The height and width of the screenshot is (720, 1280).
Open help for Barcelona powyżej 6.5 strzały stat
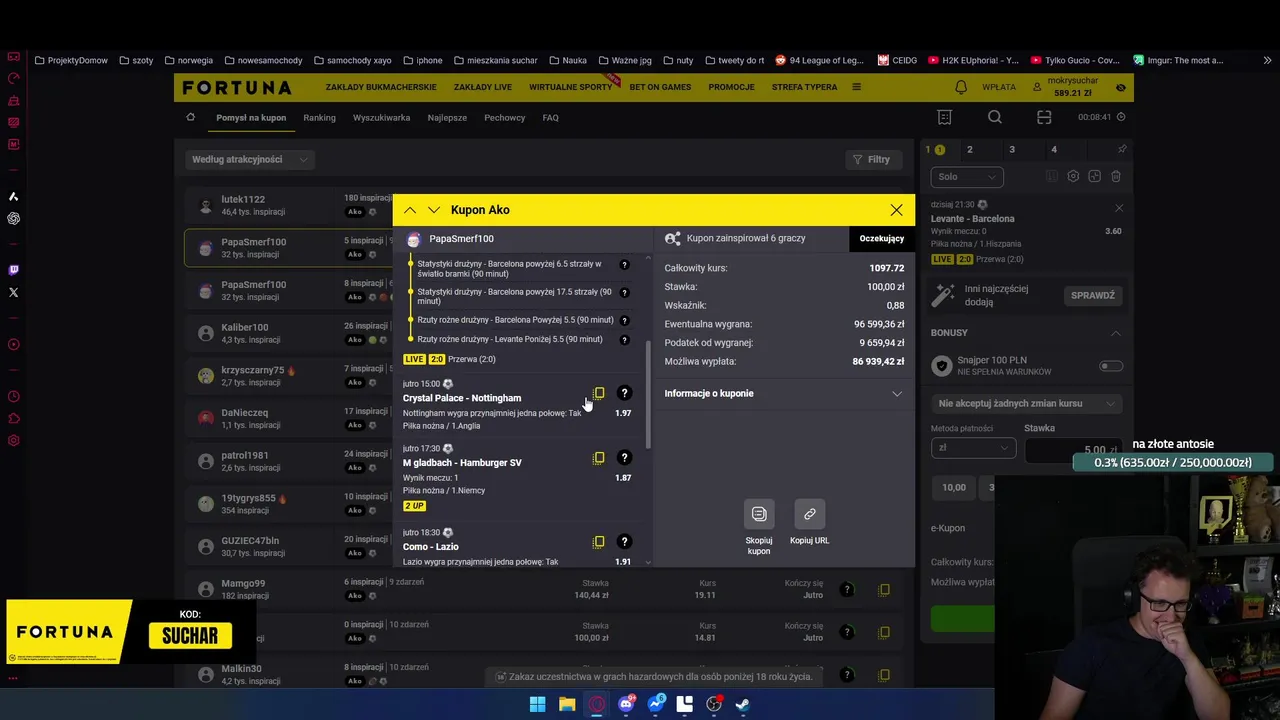click(624, 265)
